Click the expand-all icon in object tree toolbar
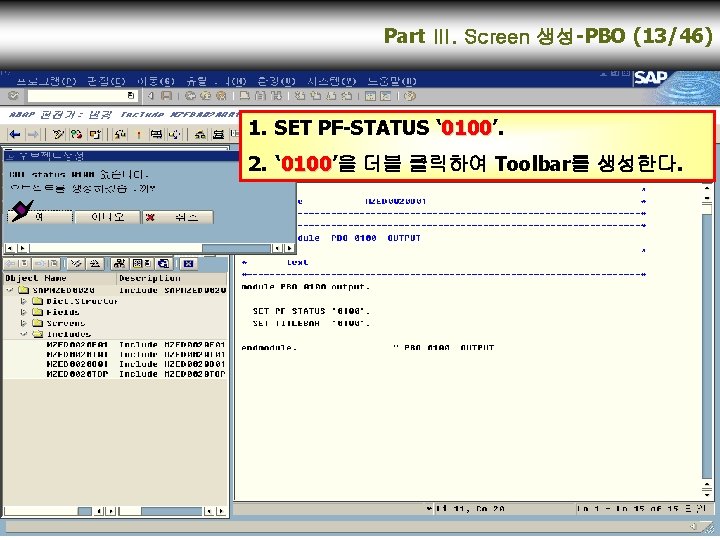The image size is (720, 540). coord(76,264)
